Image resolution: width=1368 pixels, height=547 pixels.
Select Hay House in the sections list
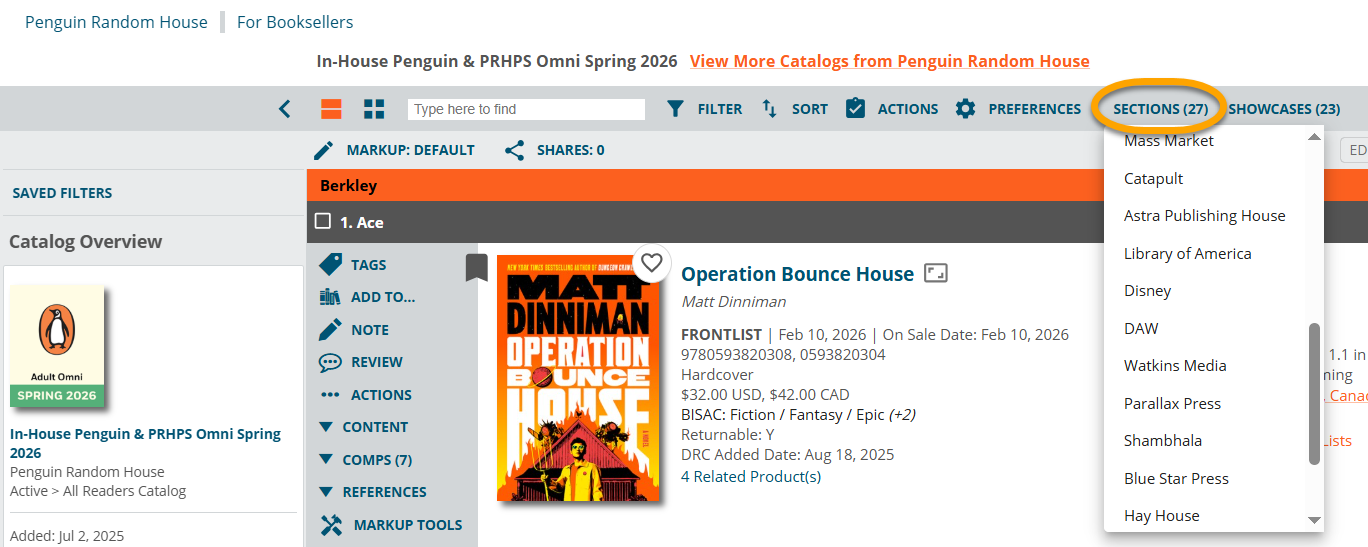(1161, 516)
